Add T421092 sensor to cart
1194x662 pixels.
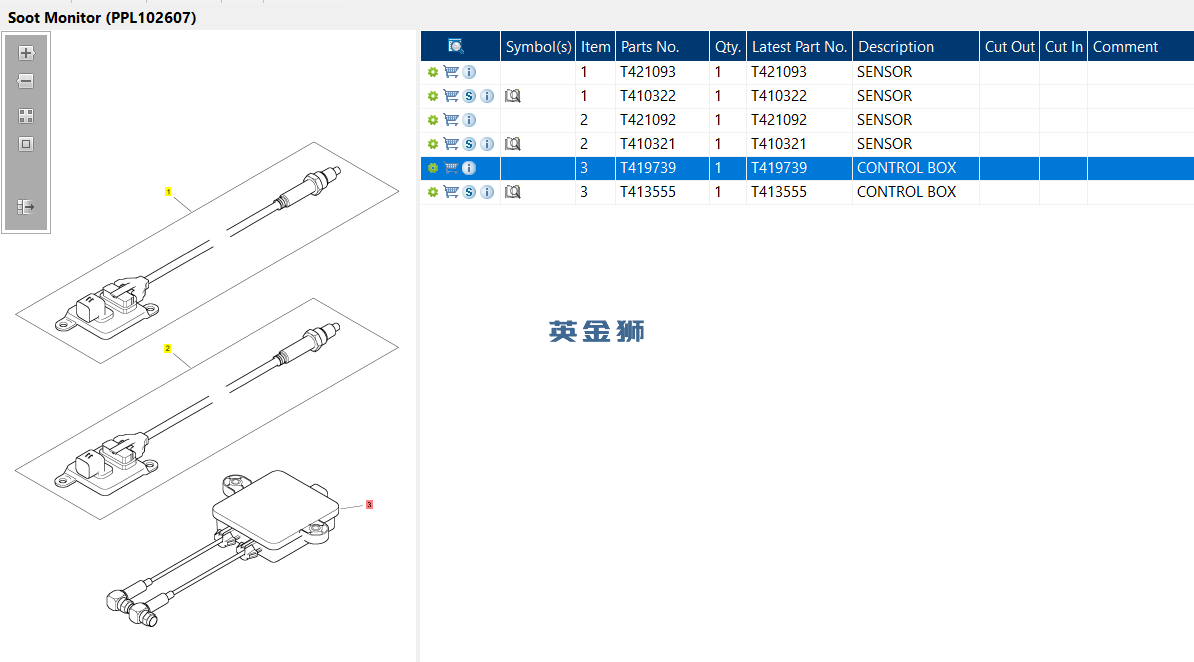[451, 120]
